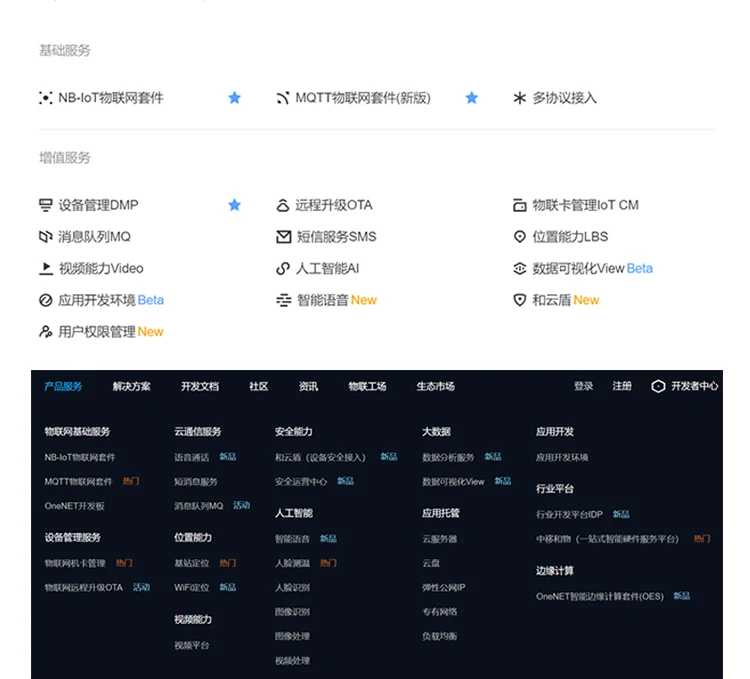Open the 物联网机卡管理 link
Viewport: 750px width, 679px height.
[75, 563]
